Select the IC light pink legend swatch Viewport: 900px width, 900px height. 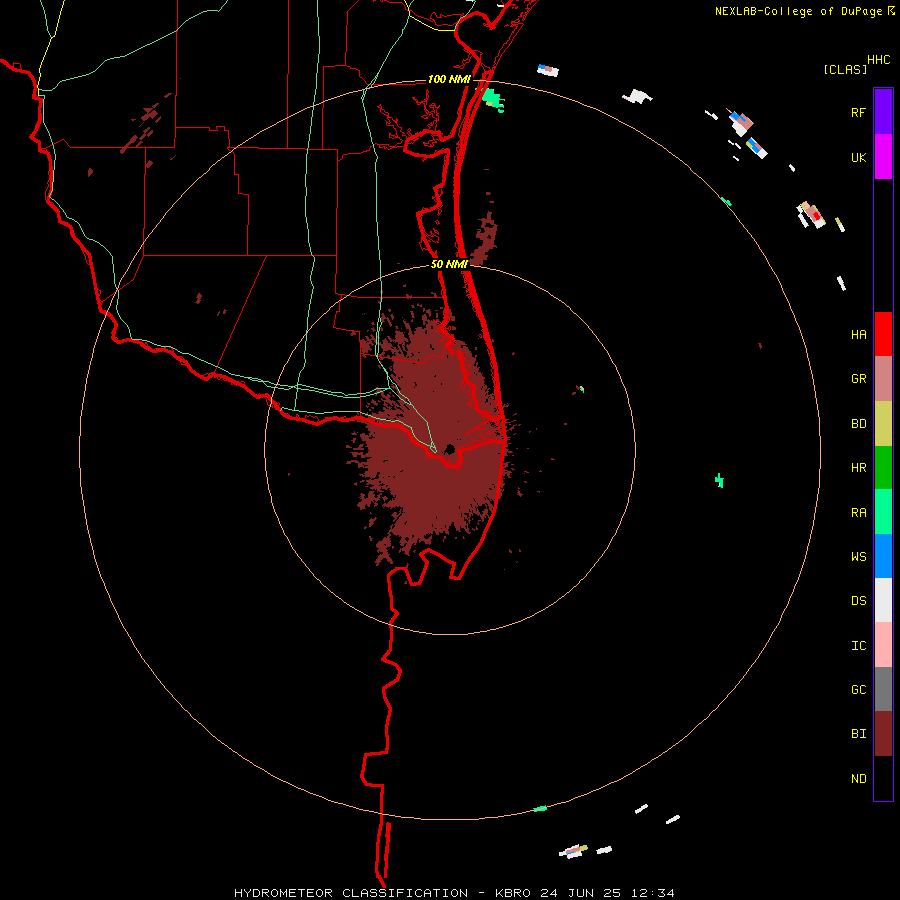[x=883, y=645]
